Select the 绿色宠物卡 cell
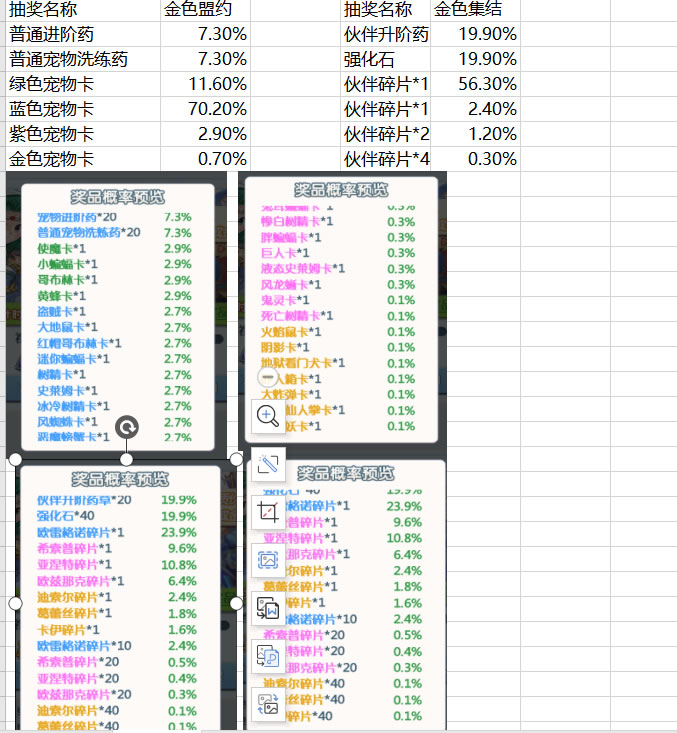The height and width of the screenshot is (733, 677). click(x=83, y=84)
